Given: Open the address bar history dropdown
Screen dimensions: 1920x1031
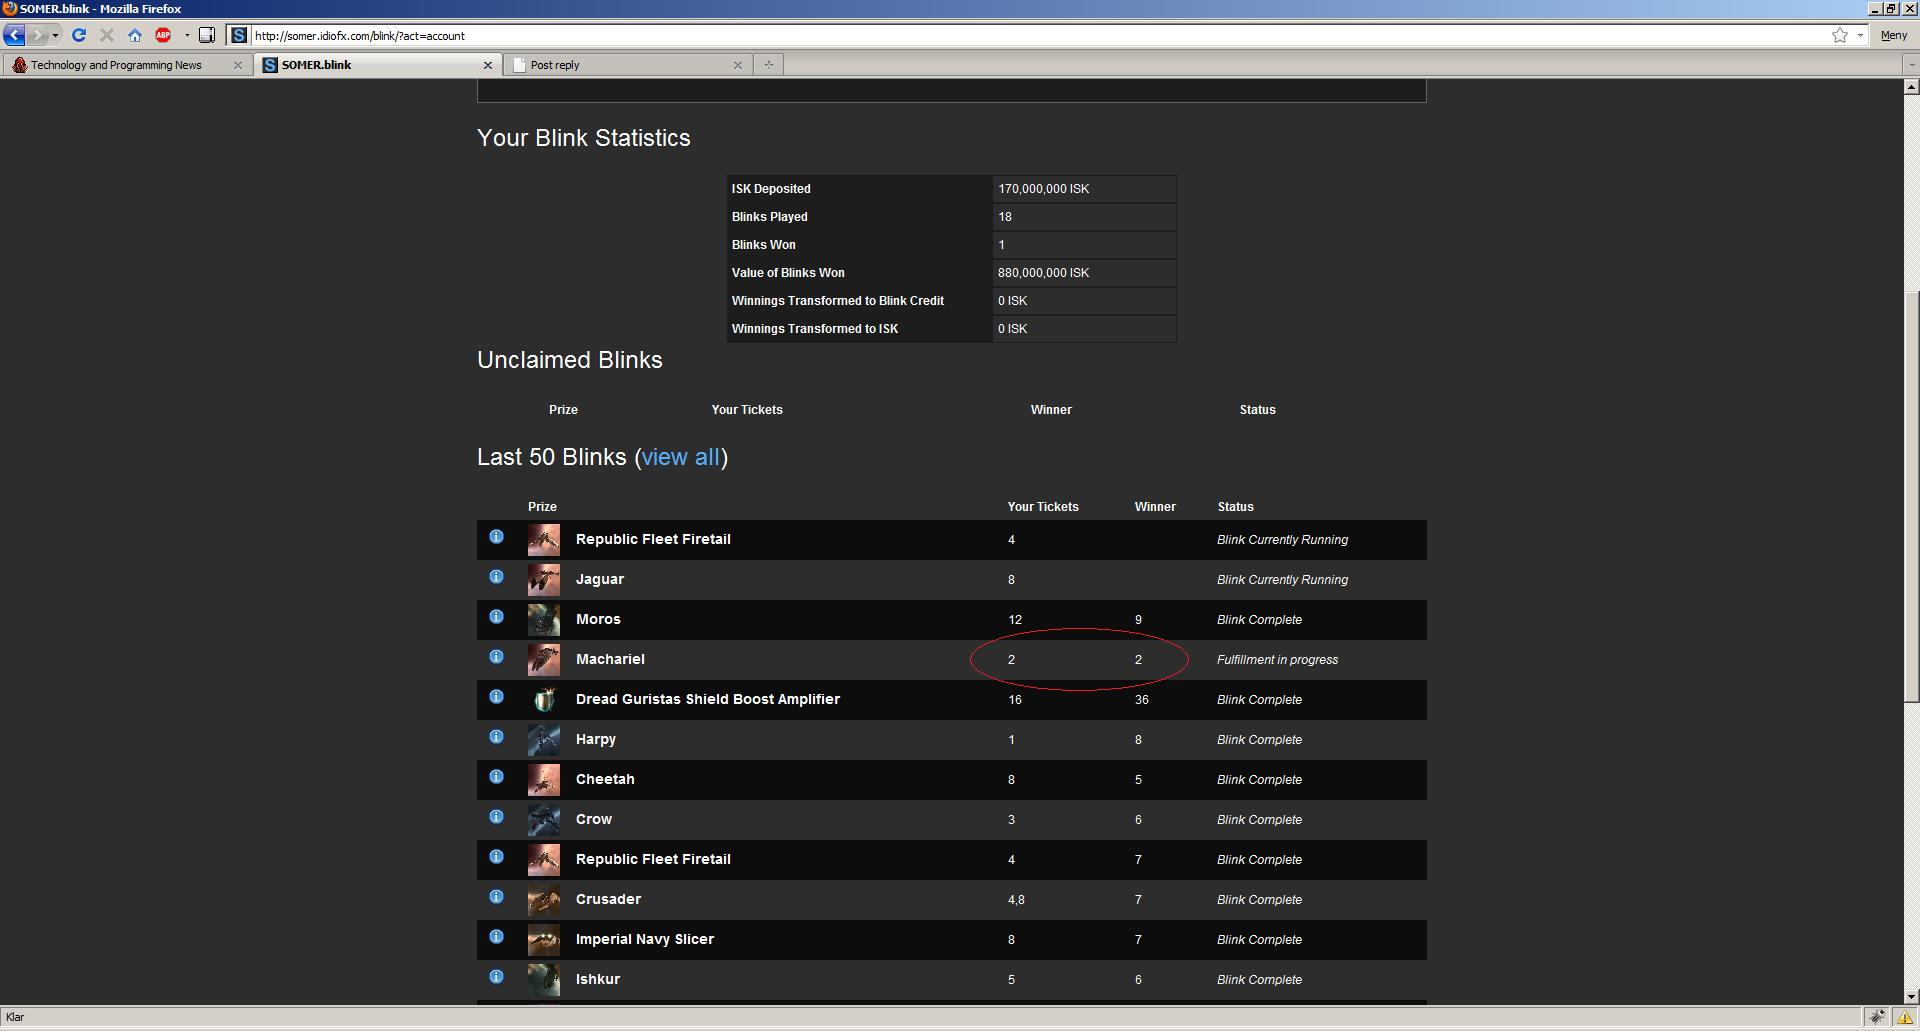Looking at the screenshot, I should (1860, 35).
